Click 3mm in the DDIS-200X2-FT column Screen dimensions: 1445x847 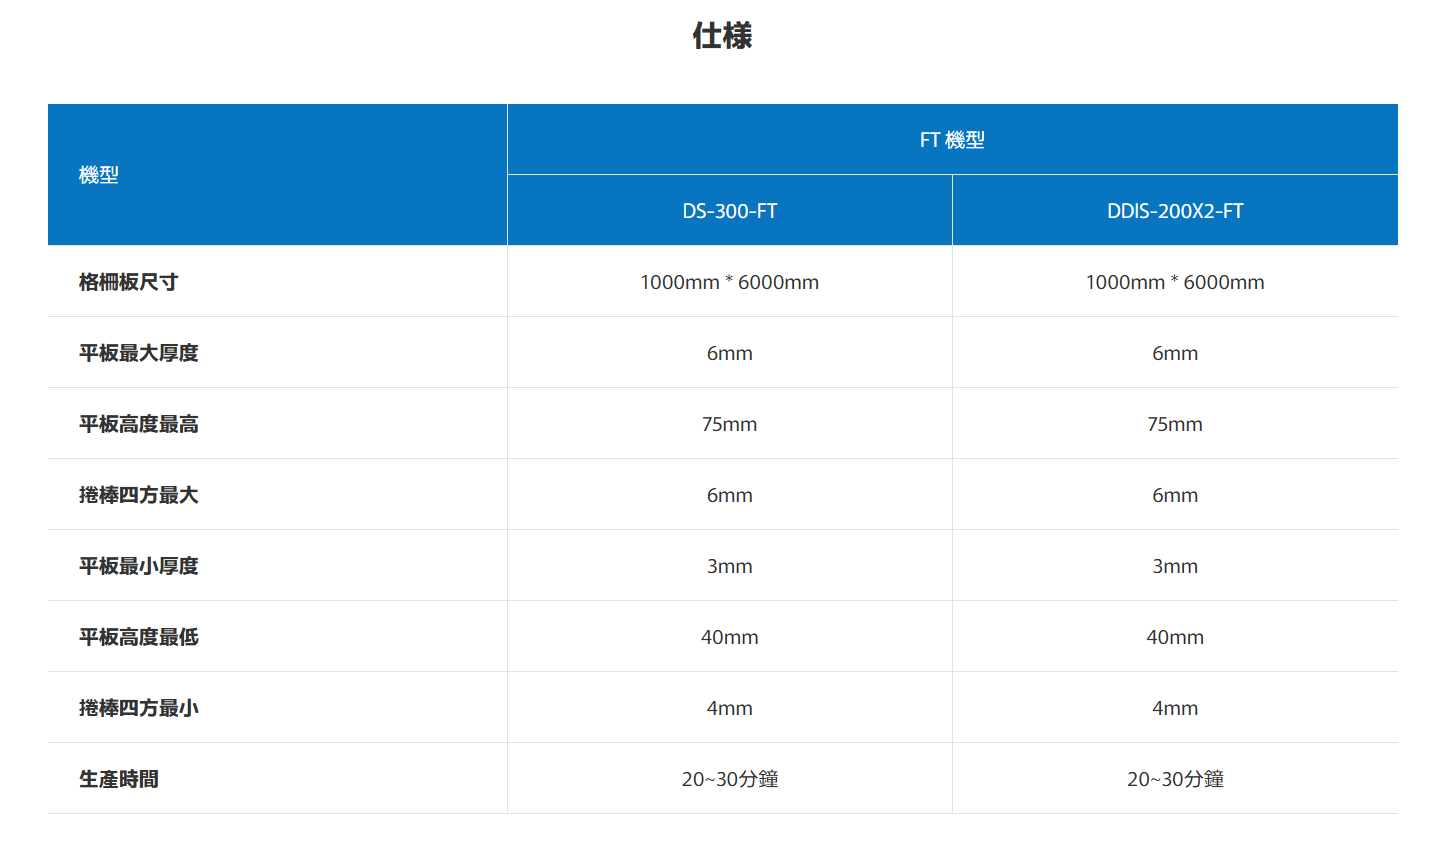click(1175, 566)
